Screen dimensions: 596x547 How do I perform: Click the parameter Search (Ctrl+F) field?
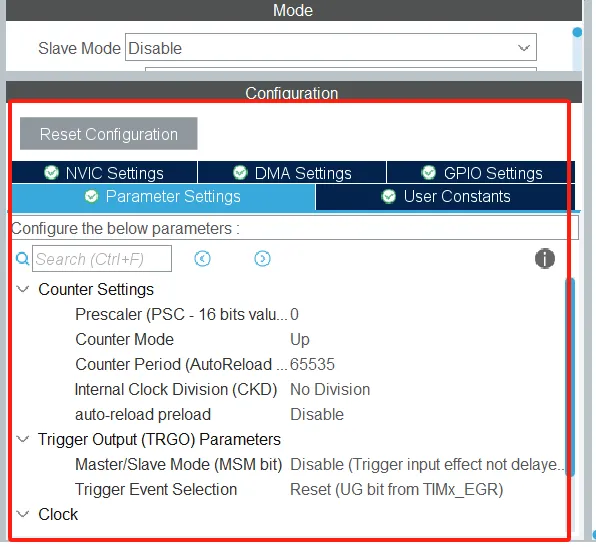[x=102, y=259]
